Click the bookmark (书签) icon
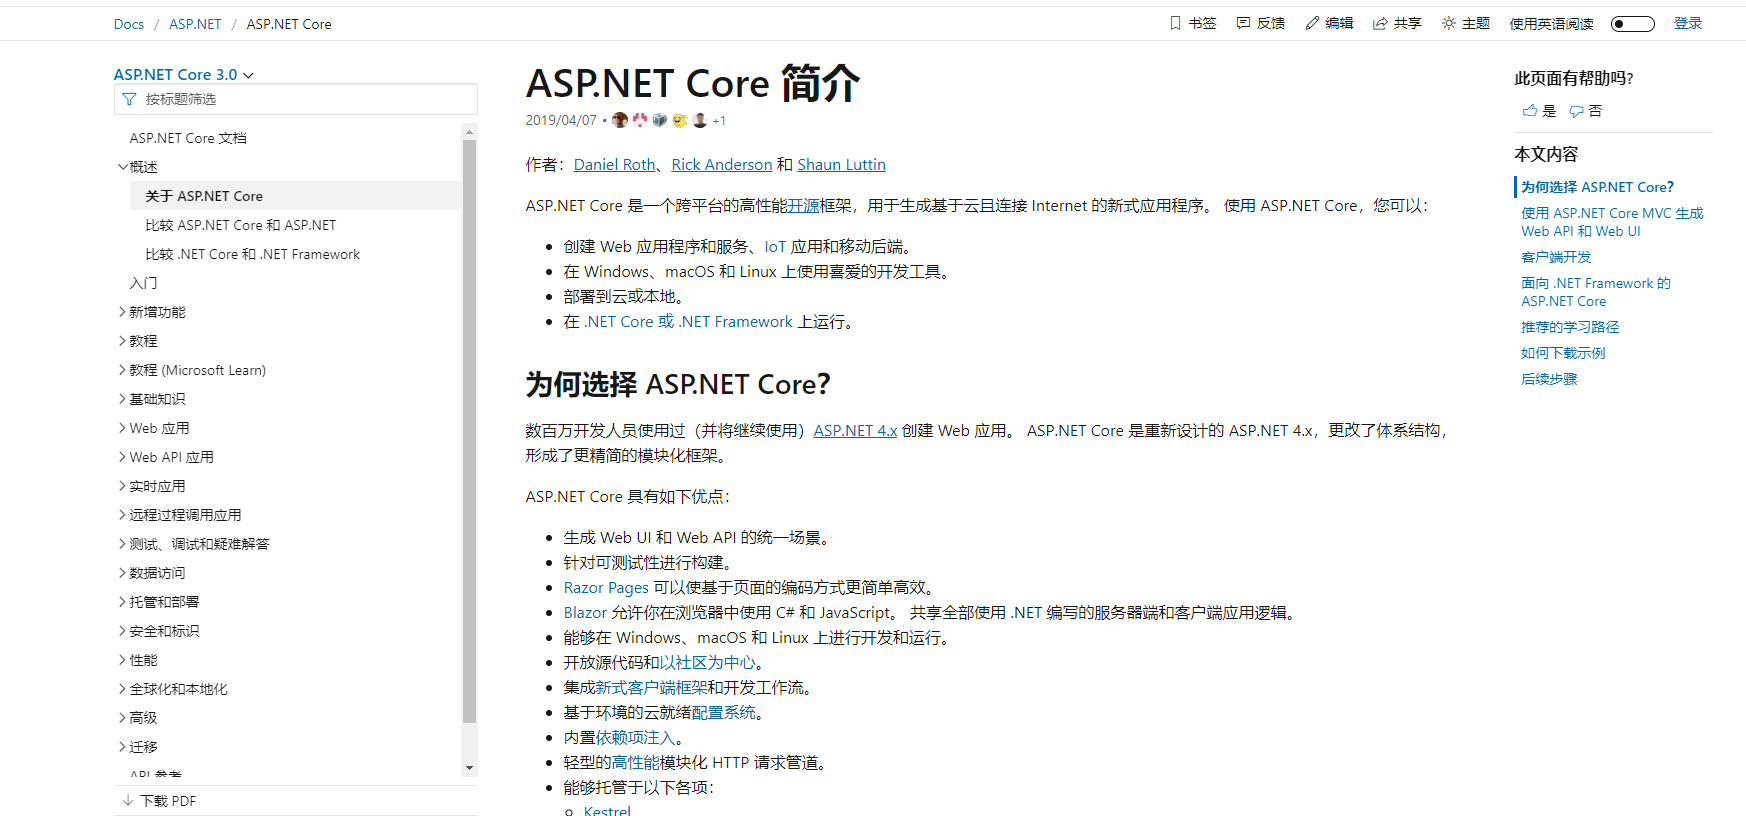 coord(1175,23)
